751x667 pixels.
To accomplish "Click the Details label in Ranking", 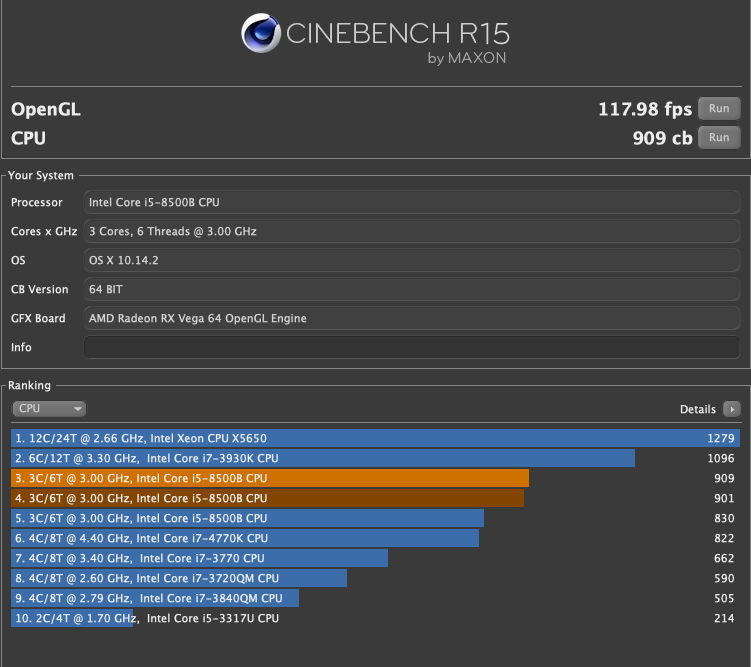I will [698, 409].
